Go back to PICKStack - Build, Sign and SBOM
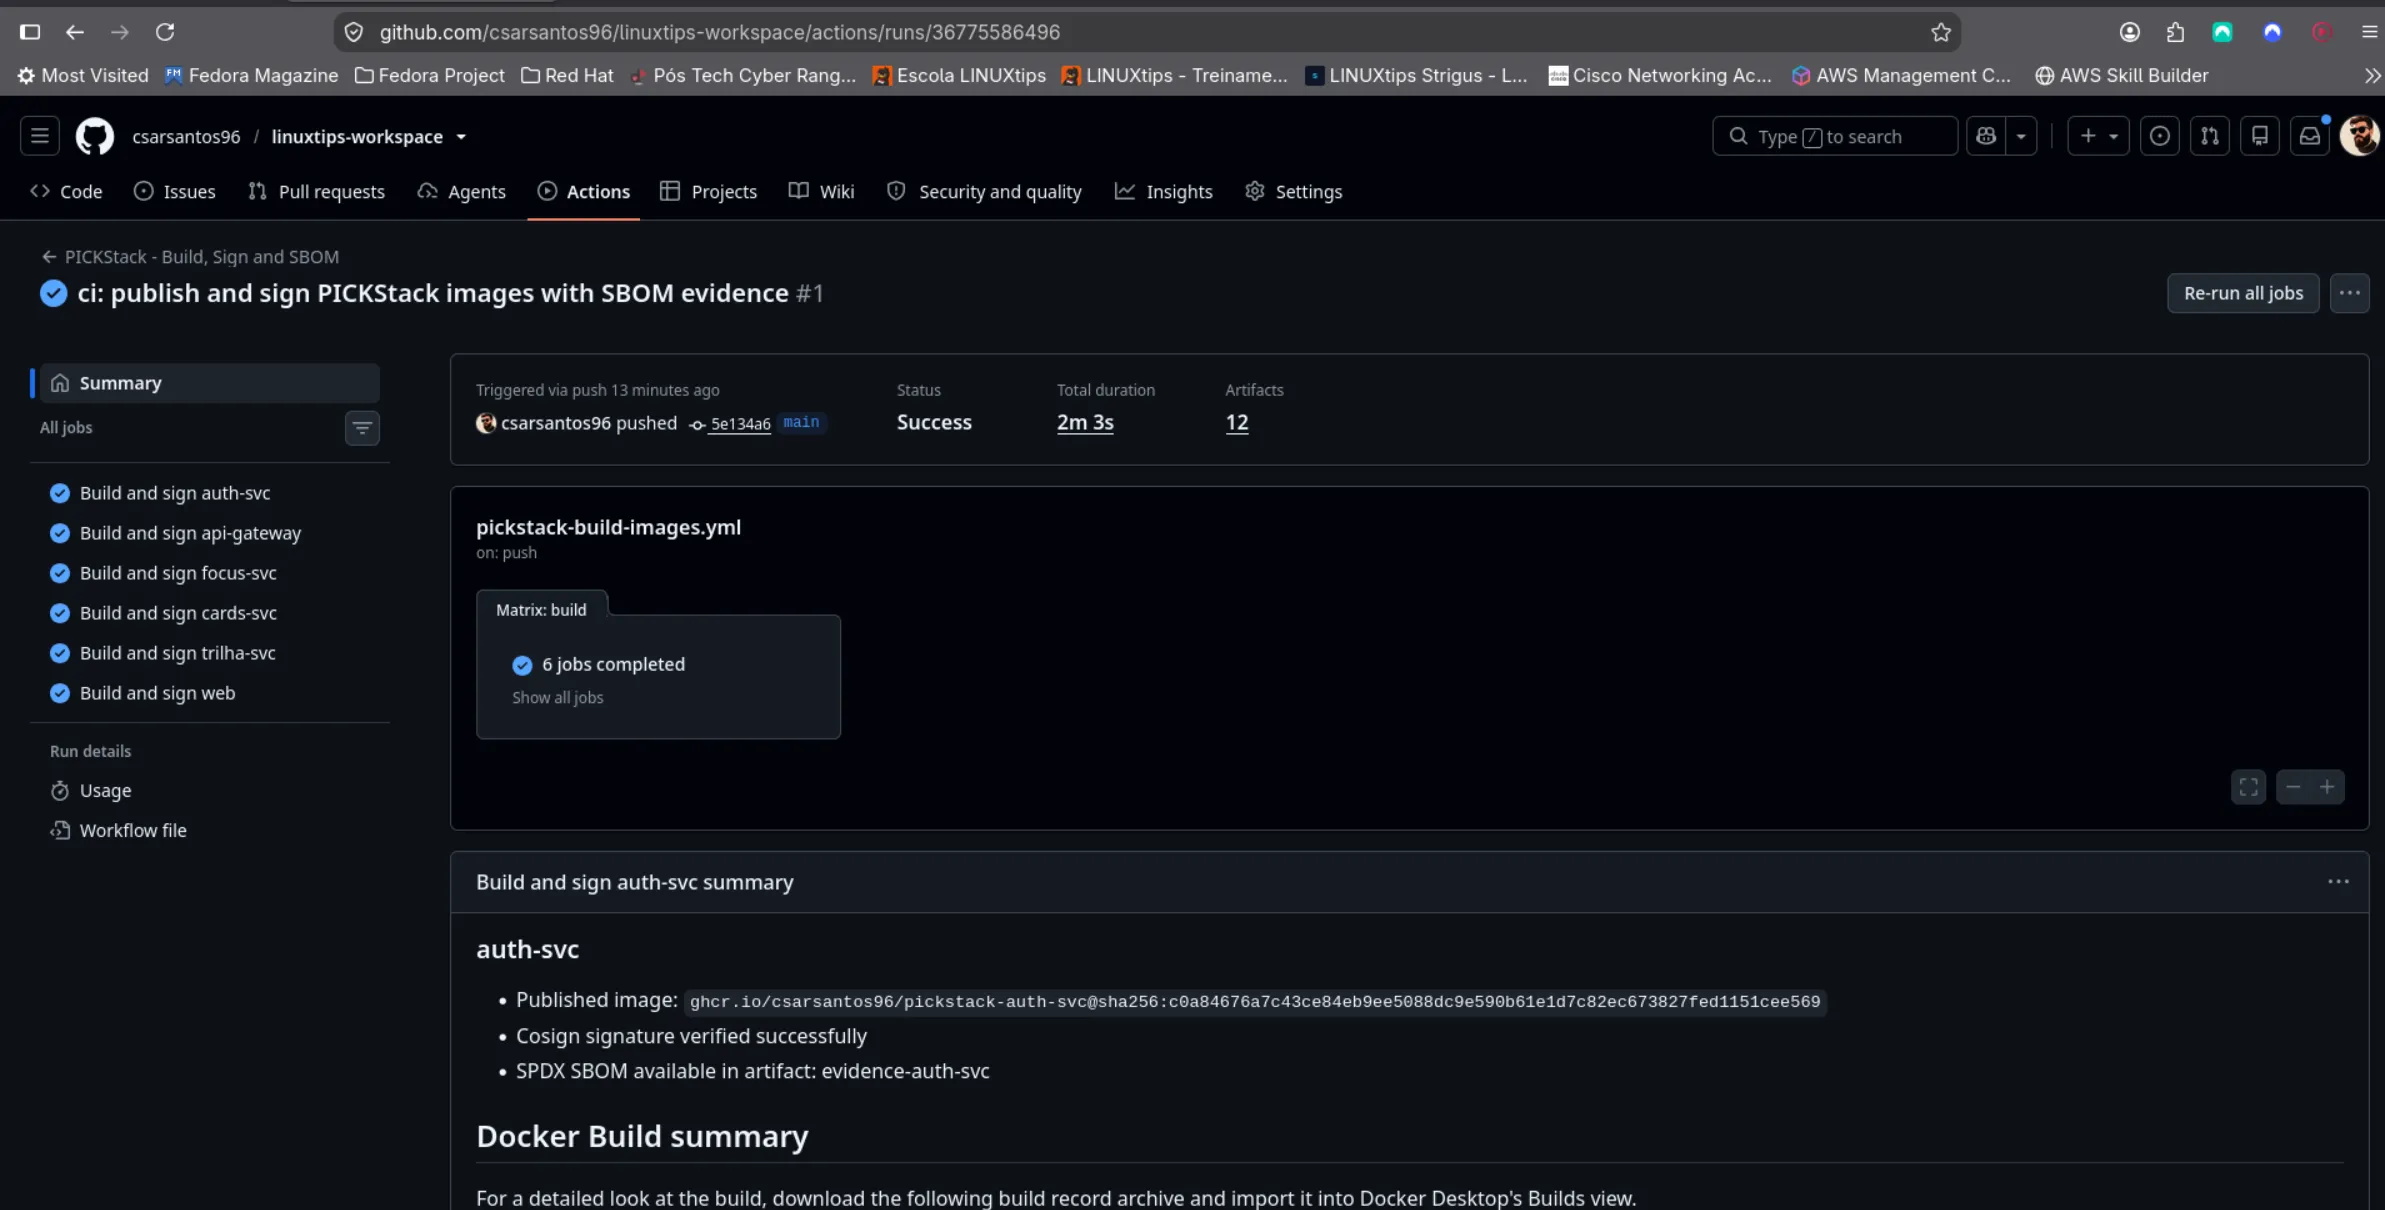This screenshot has height=1210, width=2385. [190, 257]
